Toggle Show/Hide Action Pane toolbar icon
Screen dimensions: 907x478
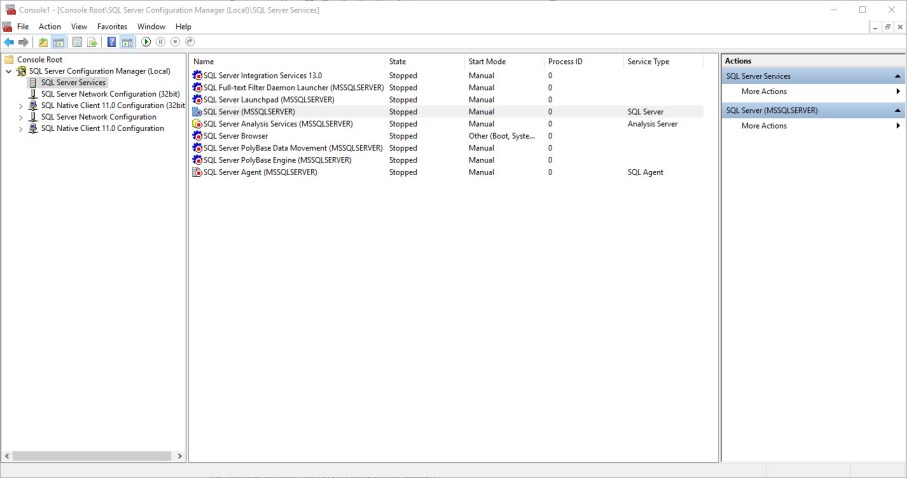tap(127, 42)
